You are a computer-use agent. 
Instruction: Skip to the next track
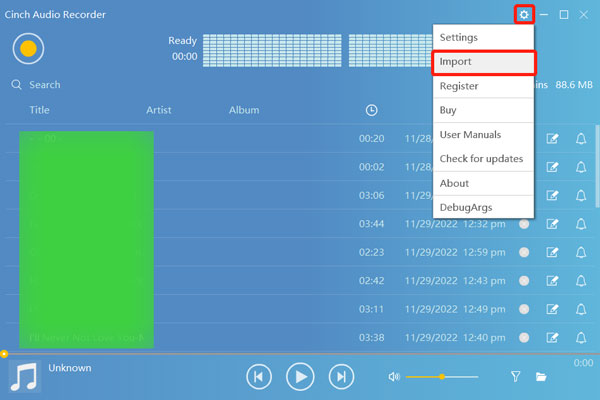click(x=342, y=376)
